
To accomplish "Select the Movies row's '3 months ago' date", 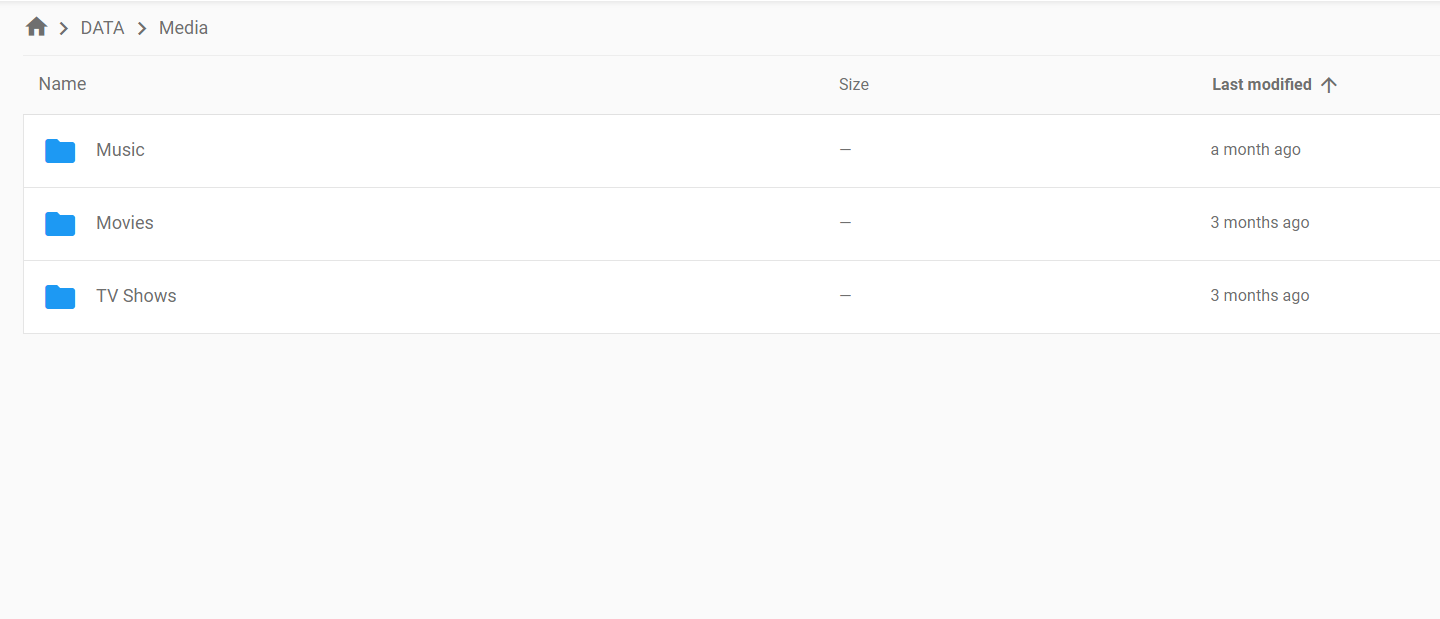I will click(1260, 223).
